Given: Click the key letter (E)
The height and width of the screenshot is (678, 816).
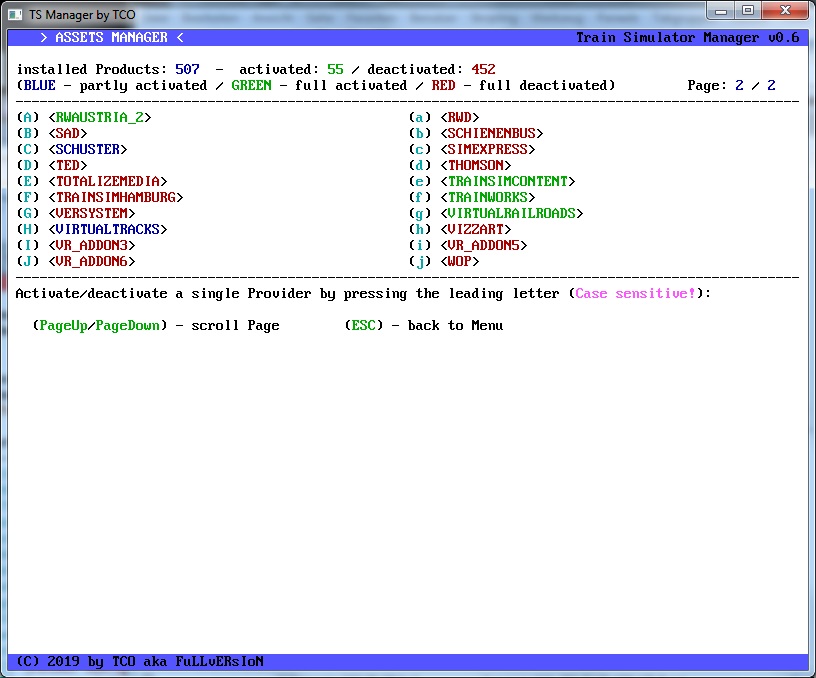Looking at the screenshot, I should click(28, 182).
